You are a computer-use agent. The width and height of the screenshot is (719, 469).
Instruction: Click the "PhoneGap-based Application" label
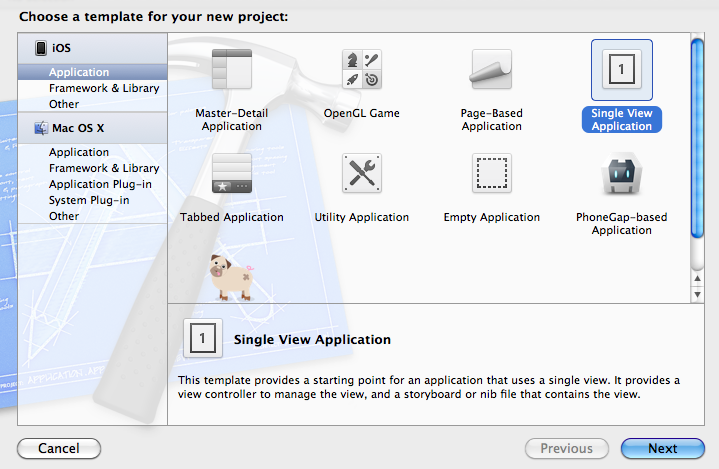coord(622,224)
